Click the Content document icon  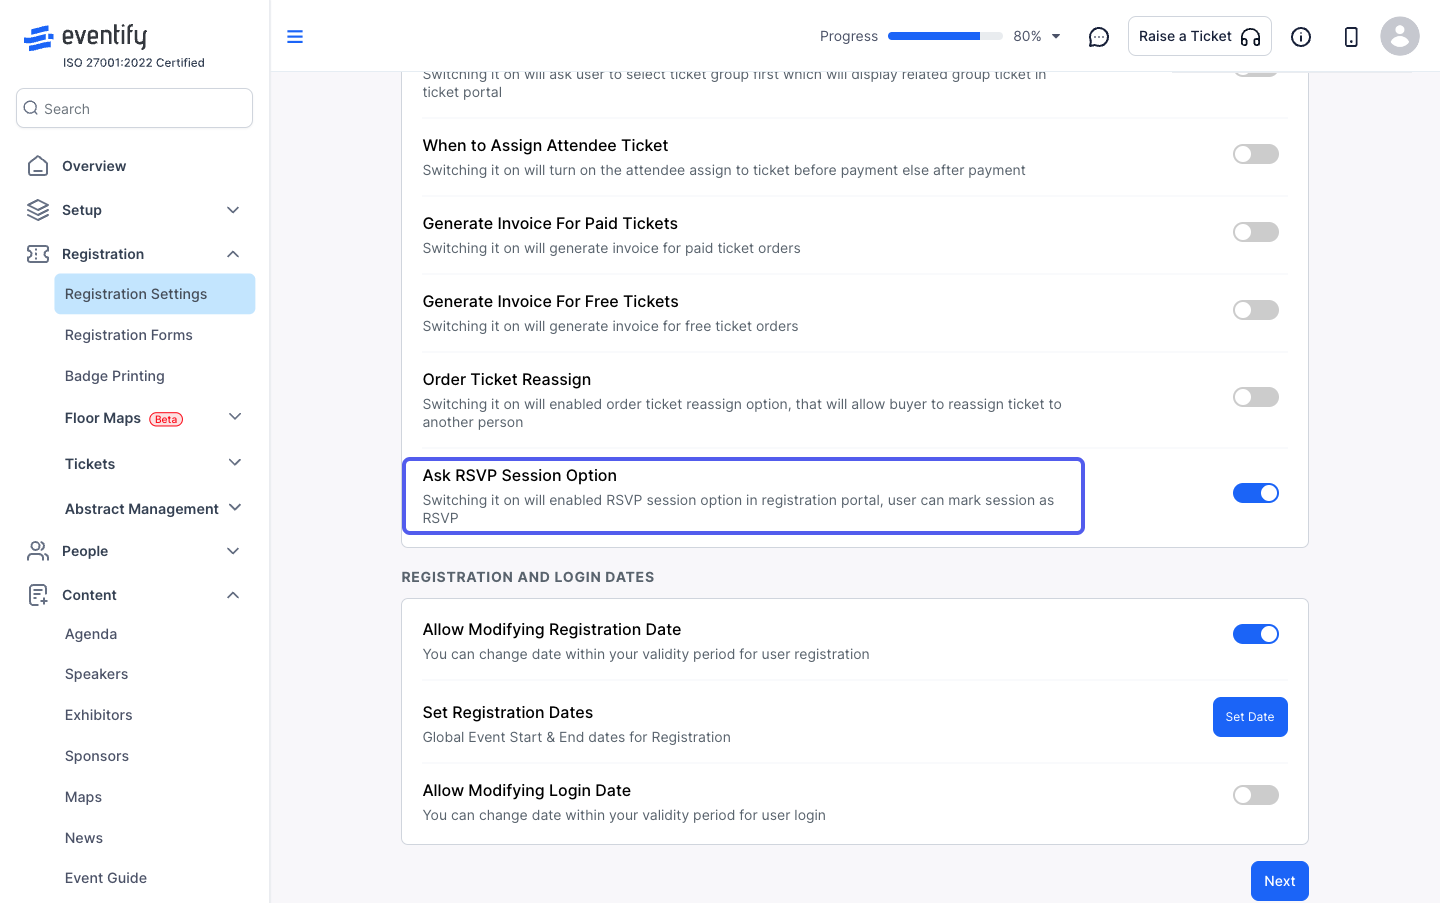[x=38, y=595]
